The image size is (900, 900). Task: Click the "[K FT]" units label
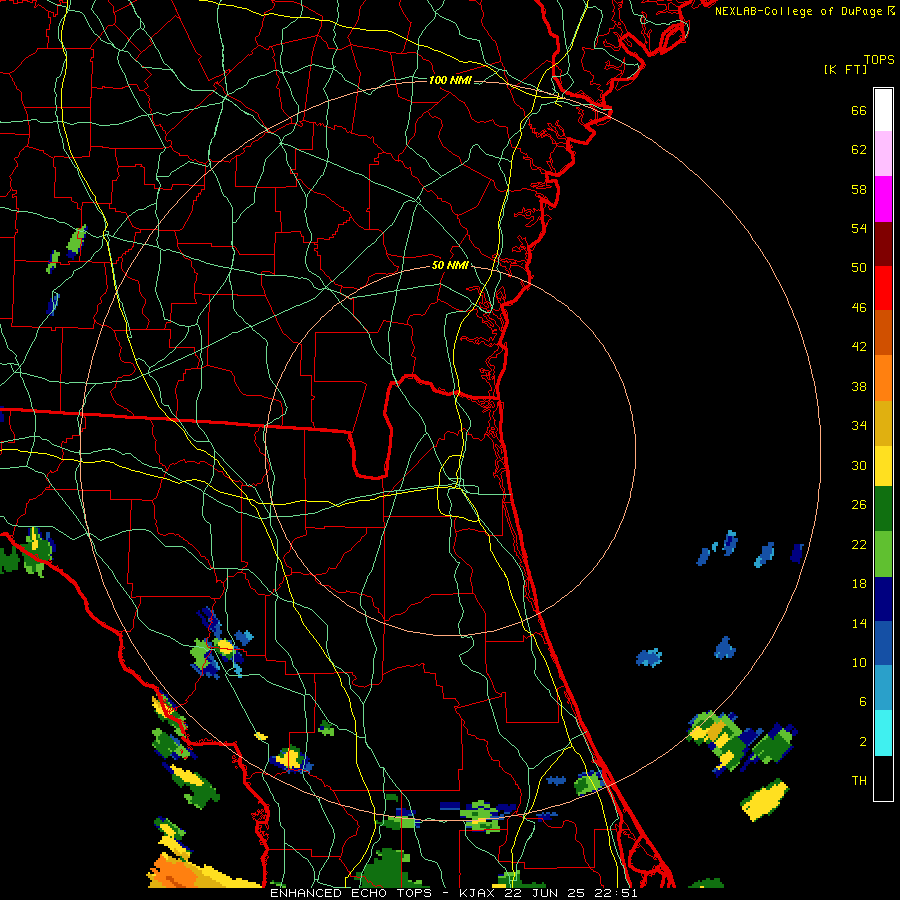pos(845,69)
